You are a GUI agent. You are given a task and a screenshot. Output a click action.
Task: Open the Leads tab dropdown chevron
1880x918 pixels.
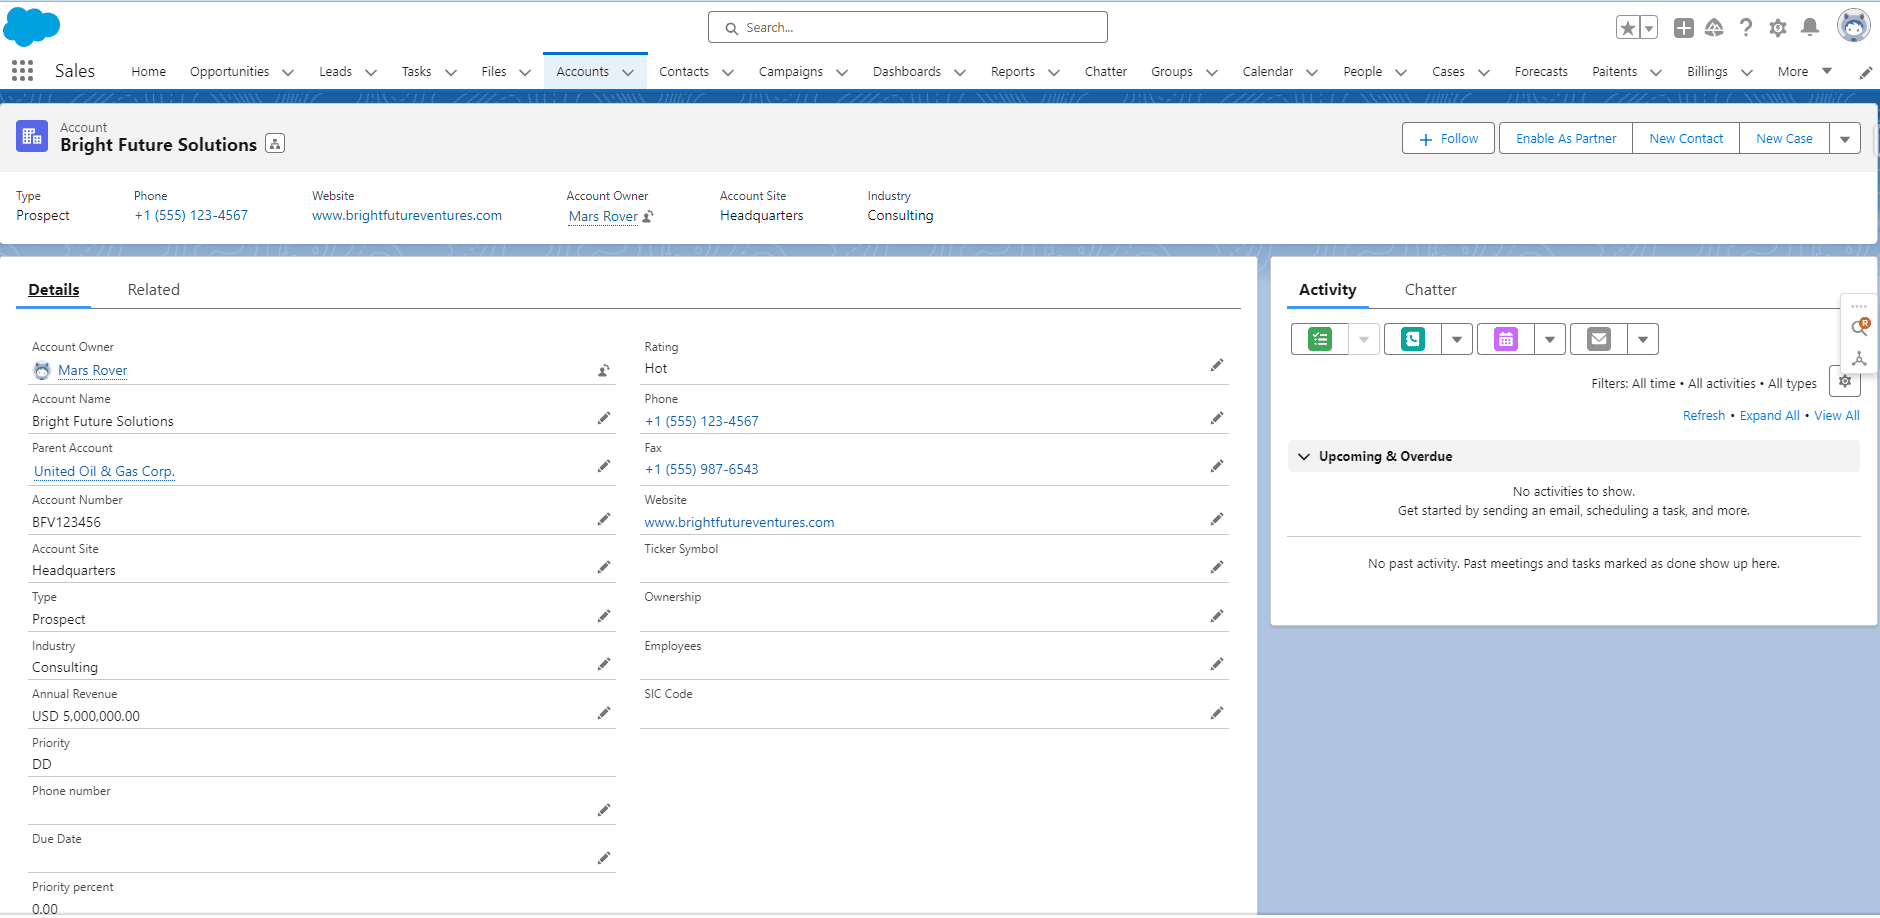pyautogui.click(x=371, y=72)
